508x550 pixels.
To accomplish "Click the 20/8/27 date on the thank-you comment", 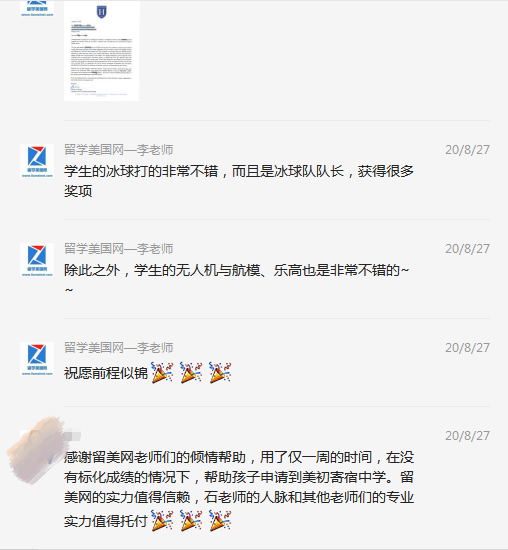I will click(x=467, y=436).
